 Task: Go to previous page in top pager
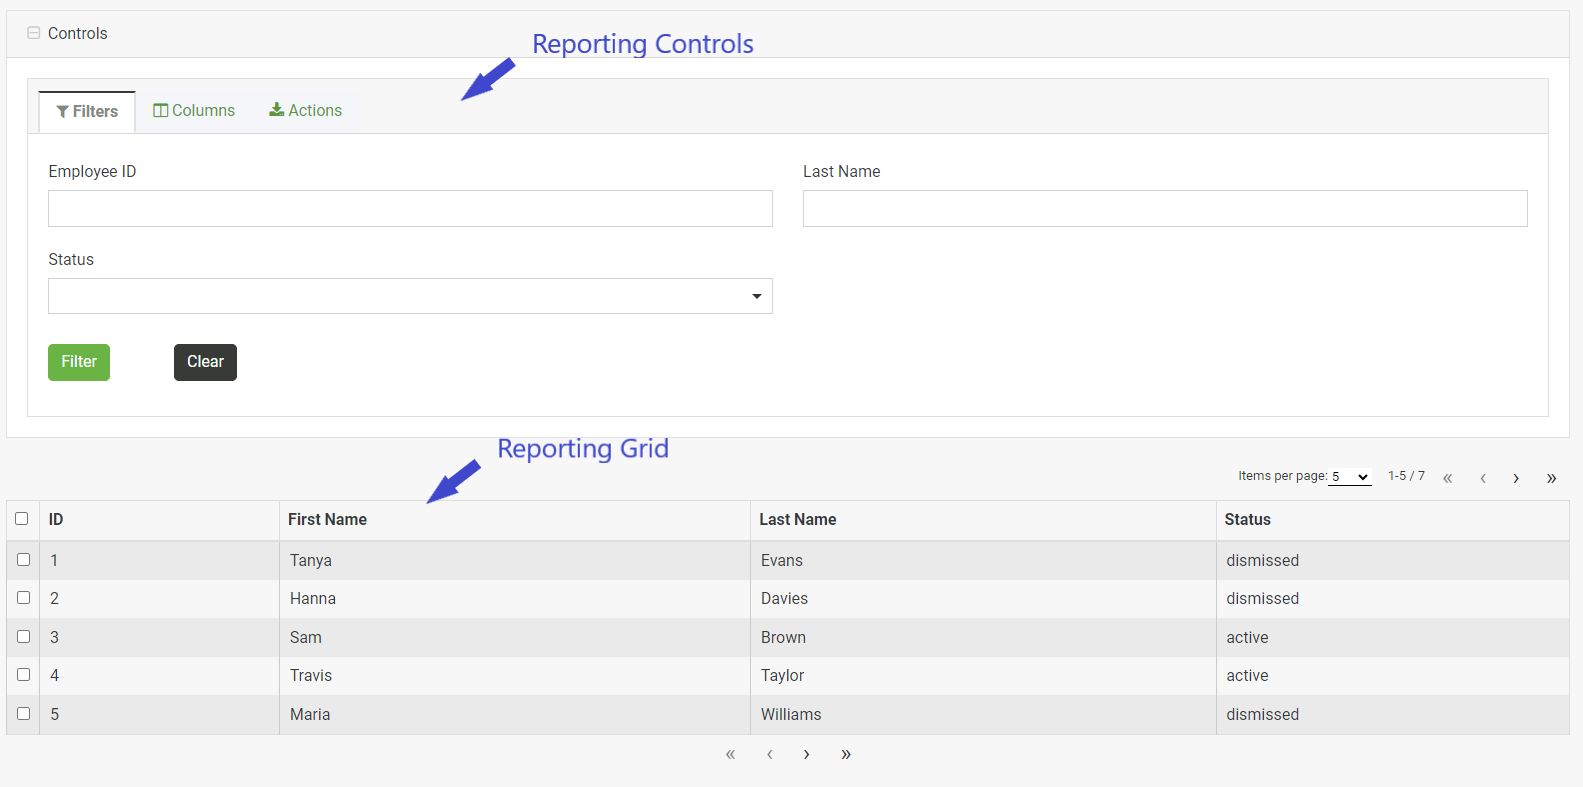[1483, 478]
